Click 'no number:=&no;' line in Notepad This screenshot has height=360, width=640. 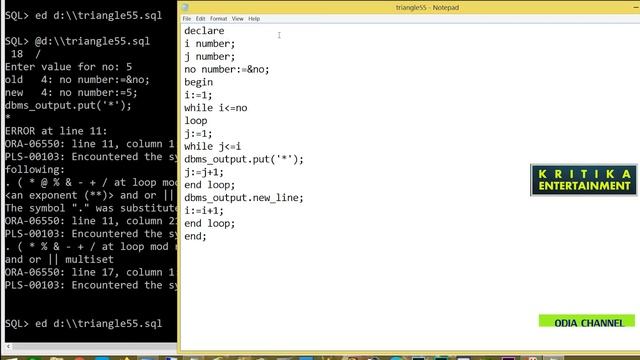(227, 69)
